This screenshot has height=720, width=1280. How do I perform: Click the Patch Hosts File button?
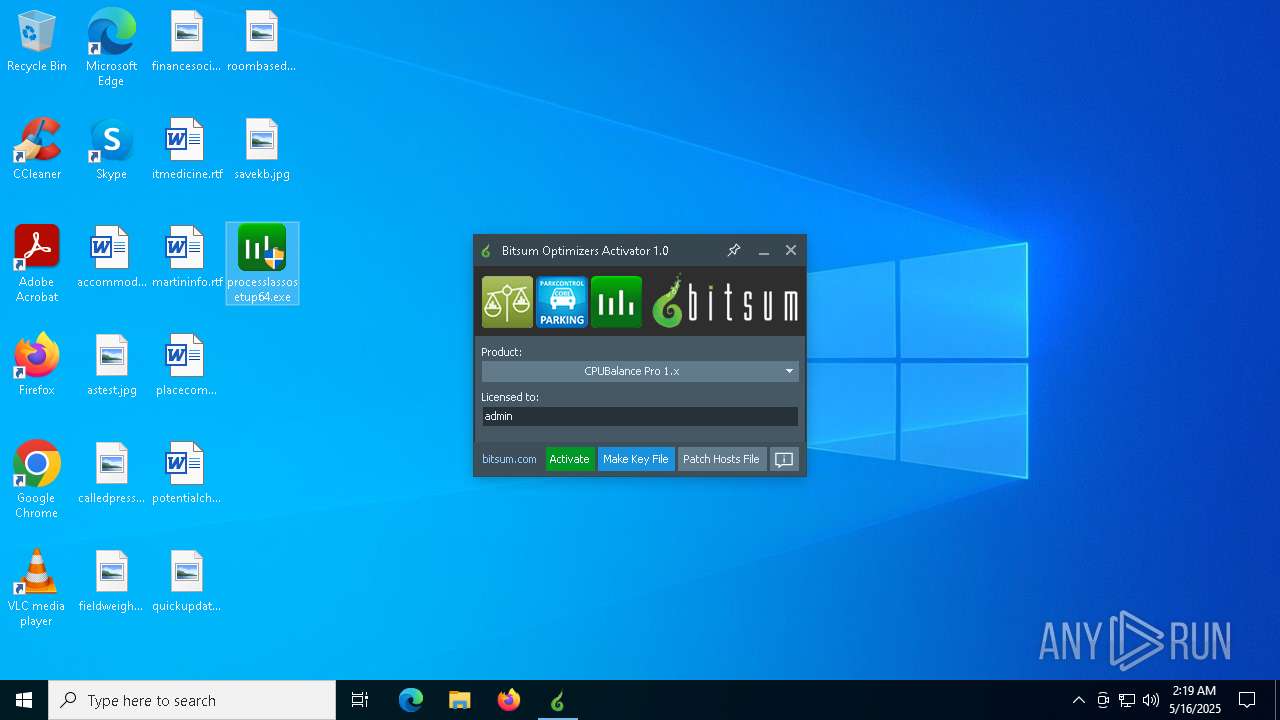coord(721,459)
